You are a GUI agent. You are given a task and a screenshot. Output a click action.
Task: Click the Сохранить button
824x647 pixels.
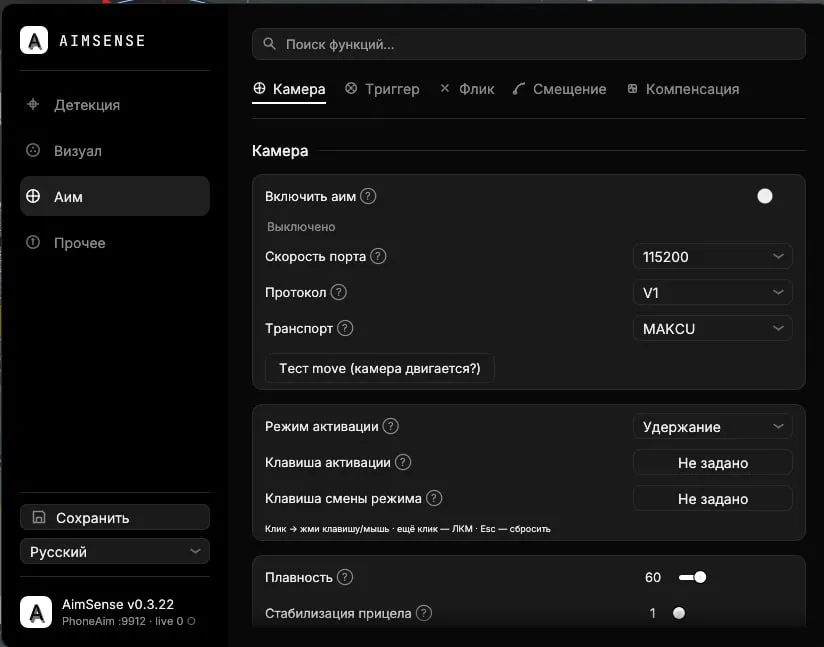115,517
